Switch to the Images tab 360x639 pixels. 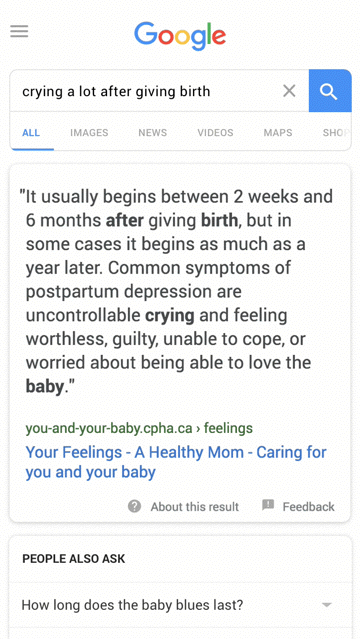pyautogui.click(x=89, y=132)
